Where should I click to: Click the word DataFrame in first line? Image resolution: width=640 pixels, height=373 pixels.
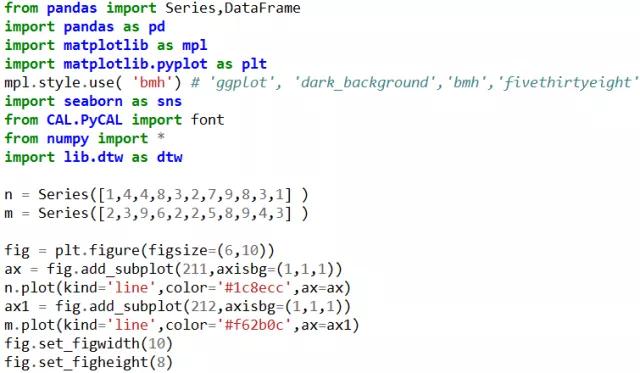click(x=262, y=8)
